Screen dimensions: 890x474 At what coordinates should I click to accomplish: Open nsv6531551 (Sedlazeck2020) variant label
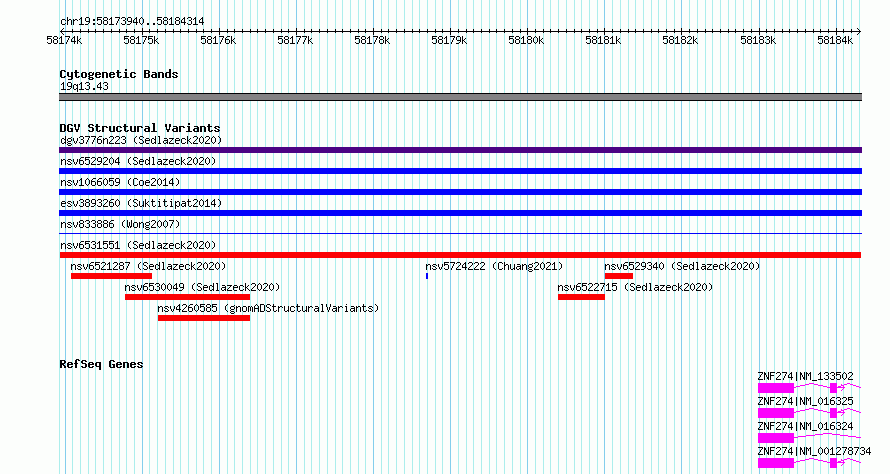[138, 245]
